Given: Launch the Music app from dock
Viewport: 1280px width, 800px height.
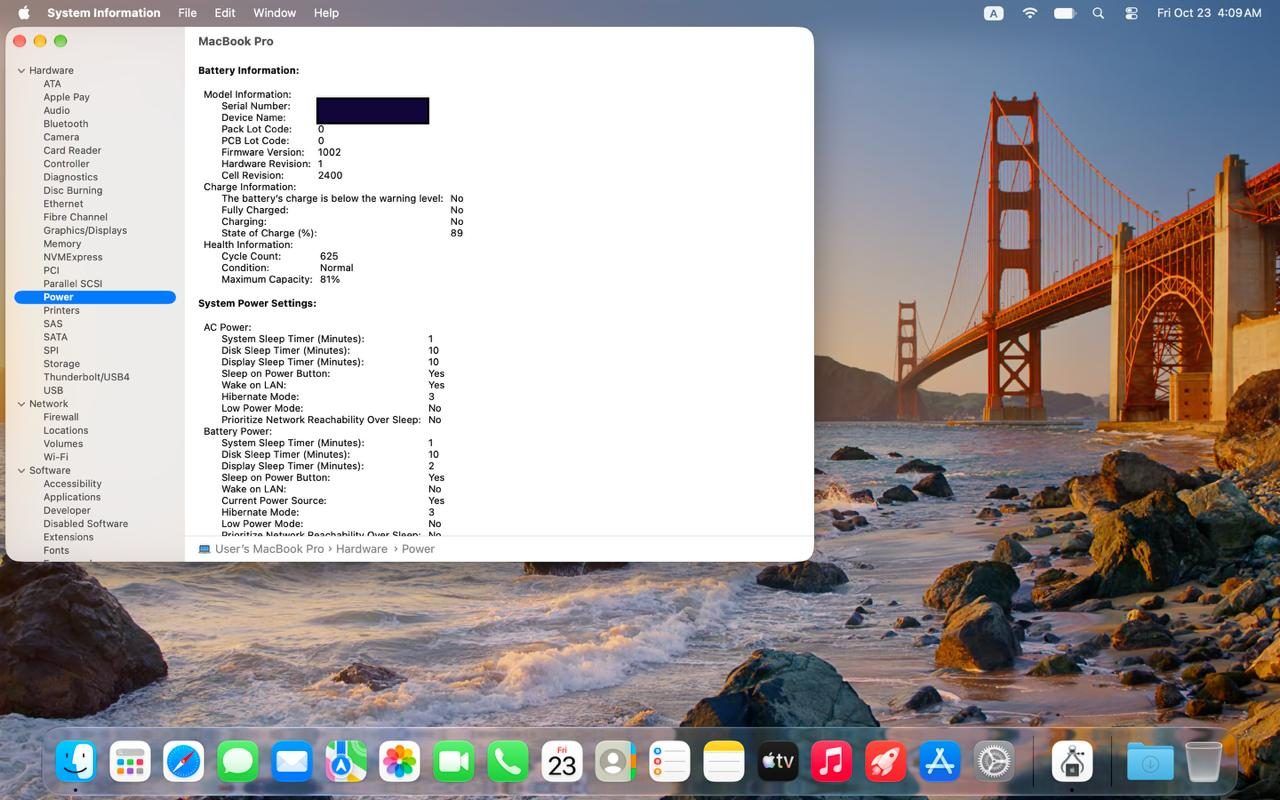Looking at the screenshot, I should click(x=832, y=762).
